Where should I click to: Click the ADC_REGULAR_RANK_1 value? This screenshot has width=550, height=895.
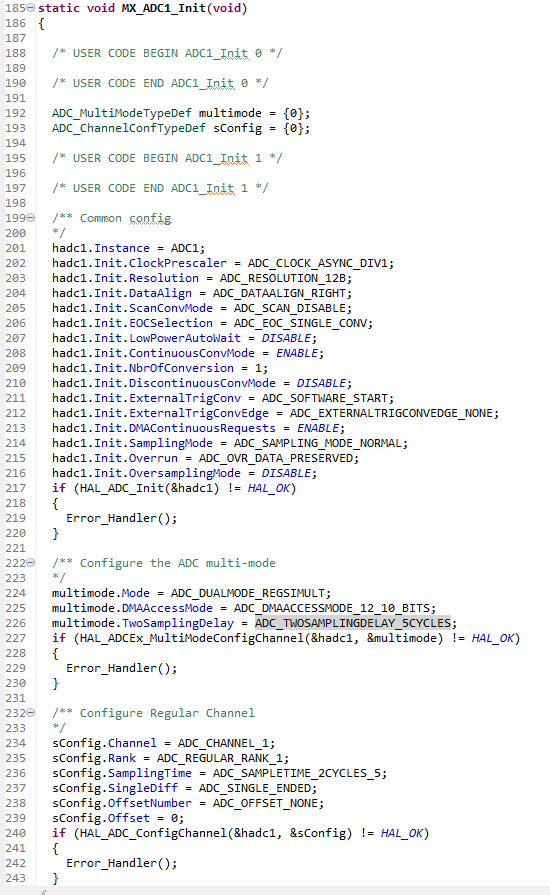220,758
